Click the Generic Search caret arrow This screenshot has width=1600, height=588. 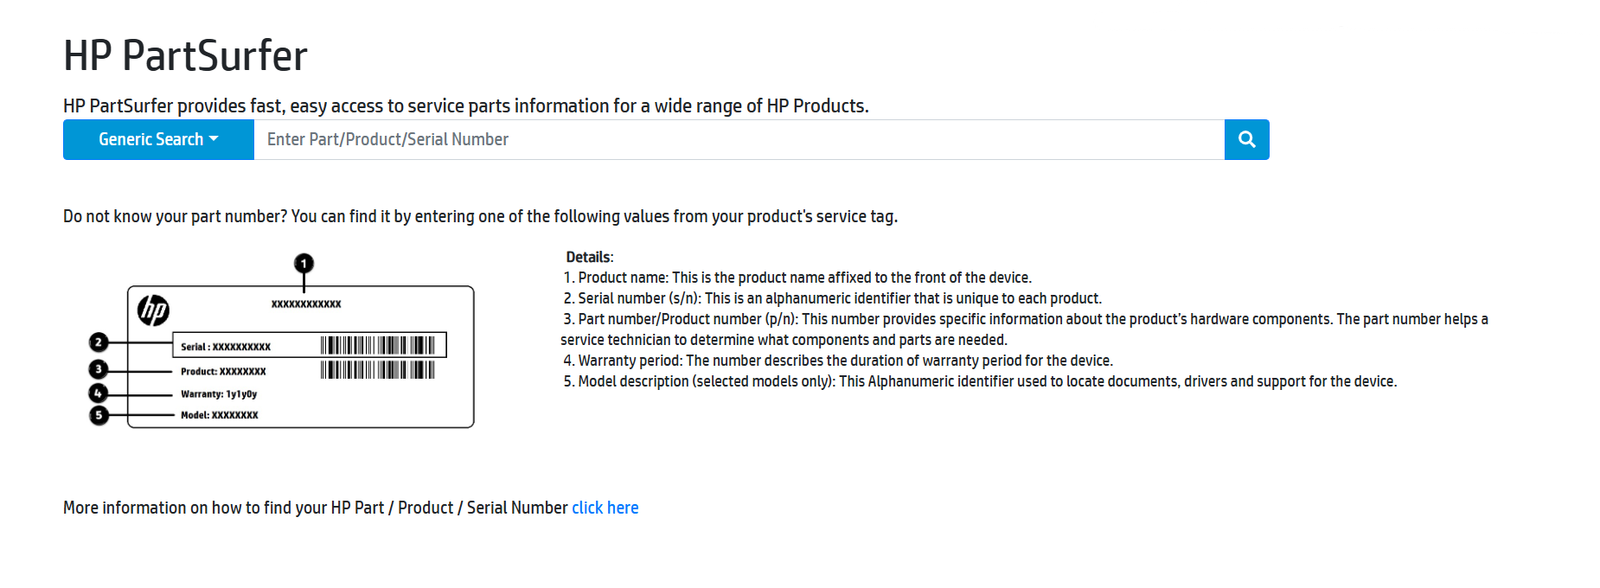[213, 139]
